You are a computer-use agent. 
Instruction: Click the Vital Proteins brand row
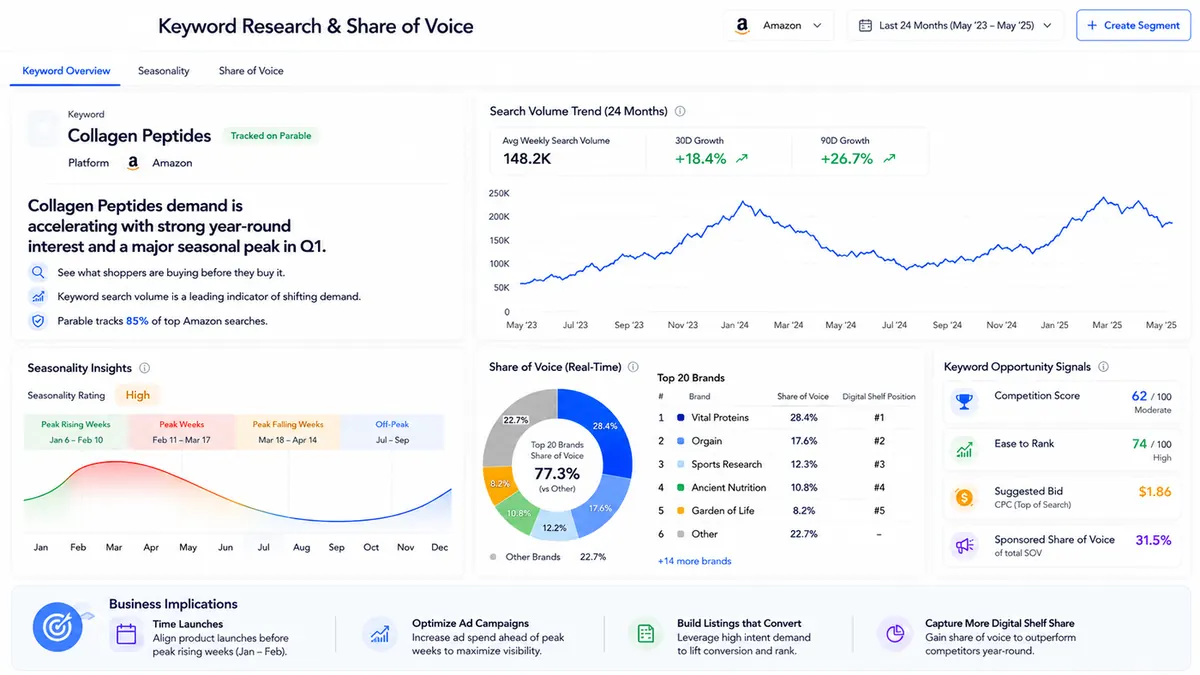786,418
